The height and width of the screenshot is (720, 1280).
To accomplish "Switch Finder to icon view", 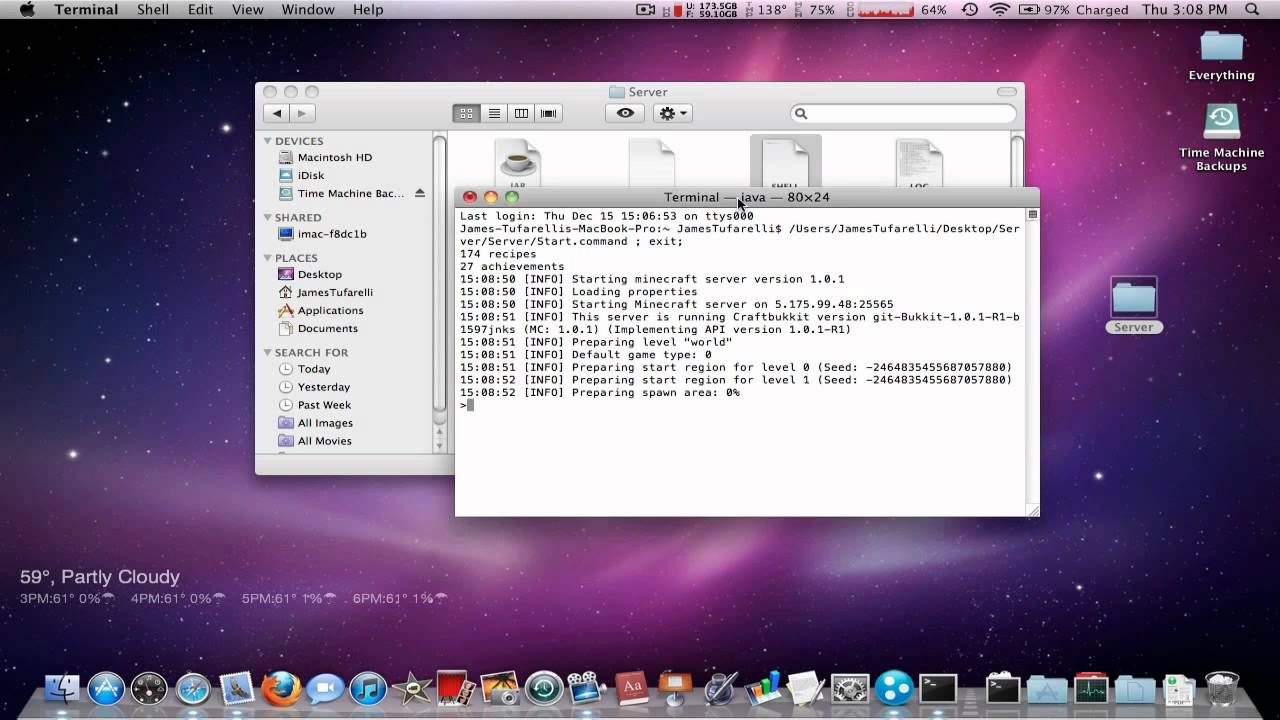I will coord(466,114).
